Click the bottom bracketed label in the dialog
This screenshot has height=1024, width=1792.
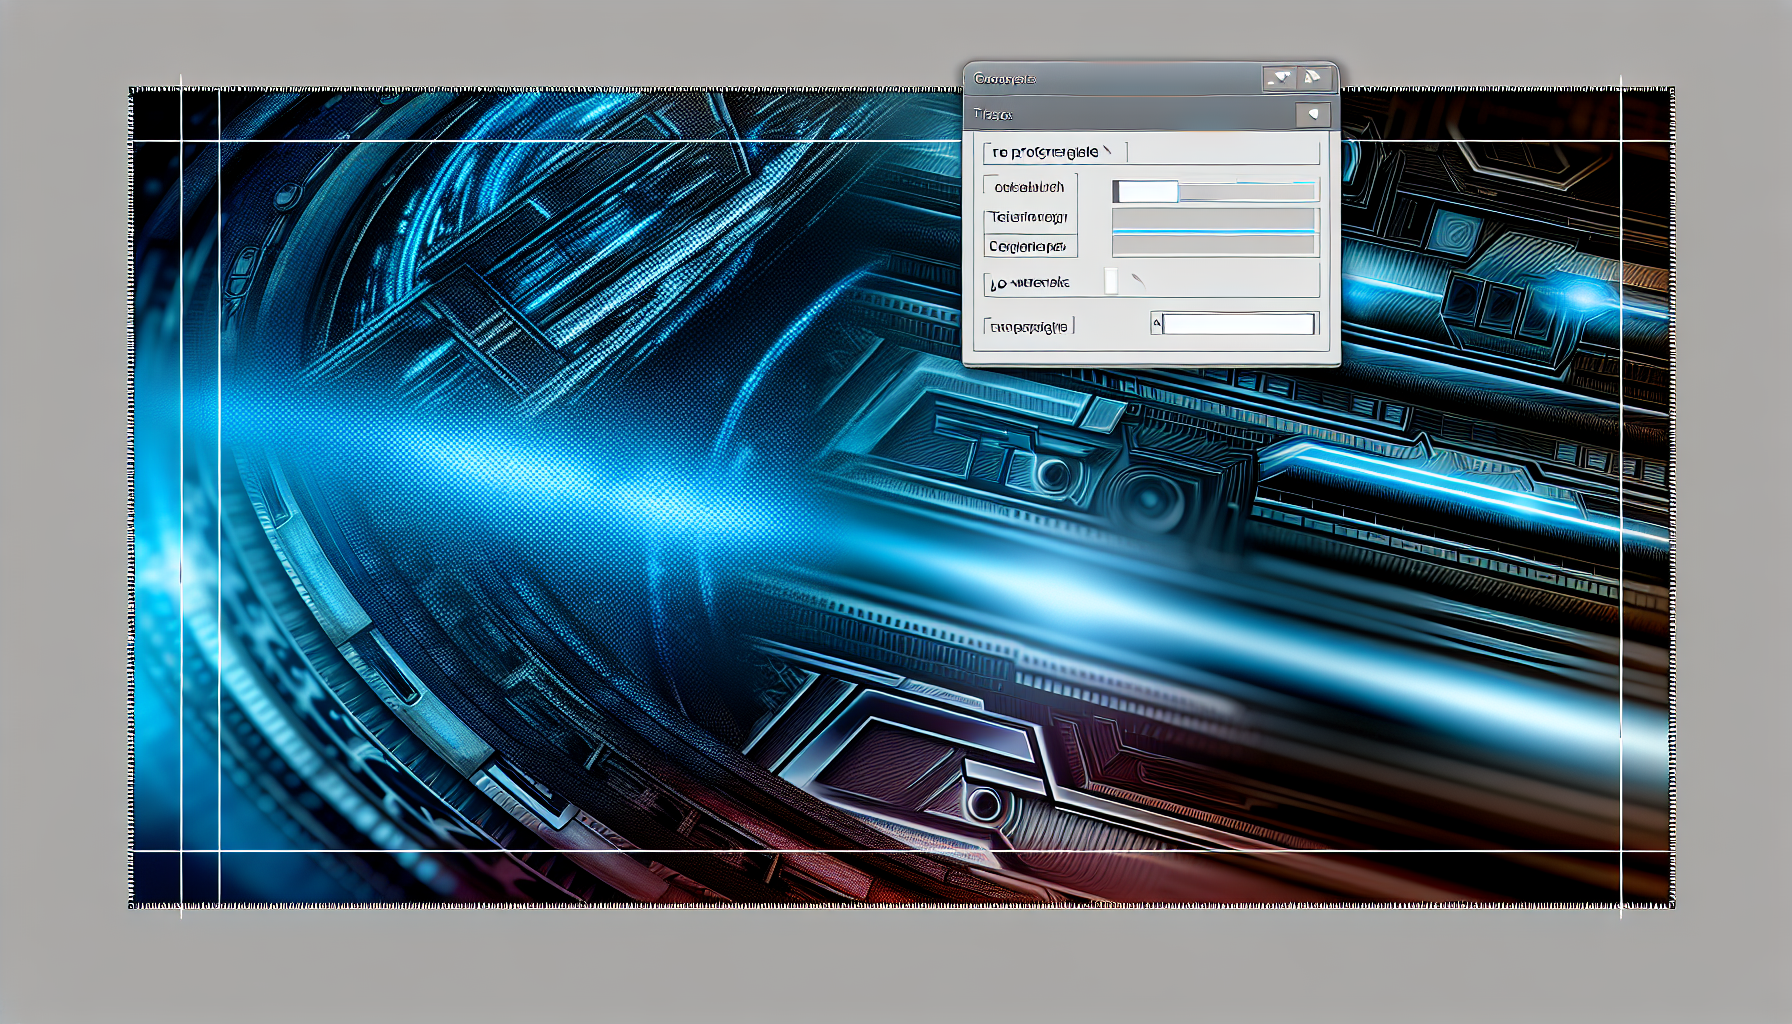tap(1028, 326)
